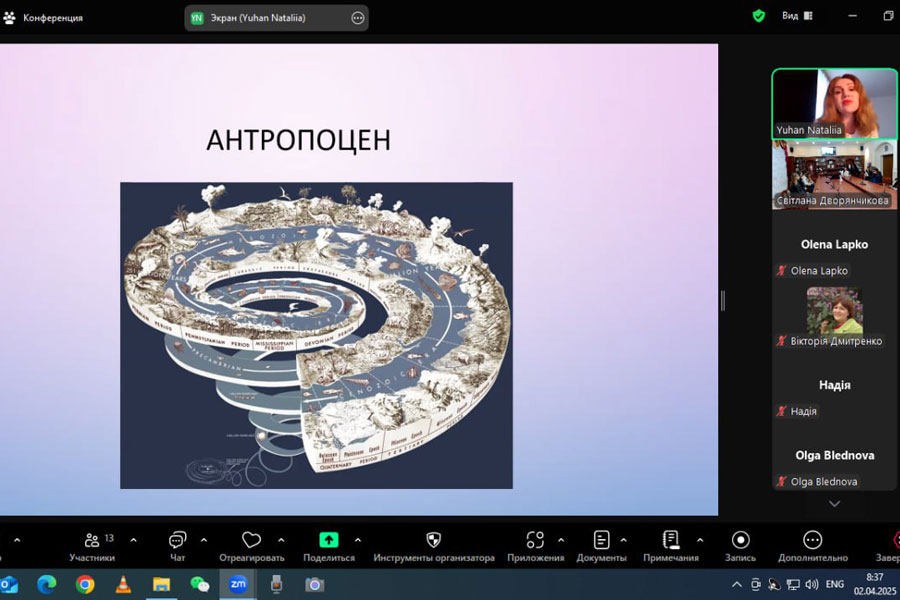This screenshot has width=900, height=600.
Task: Open the Чат chat panel
Action: coord(177,547)
